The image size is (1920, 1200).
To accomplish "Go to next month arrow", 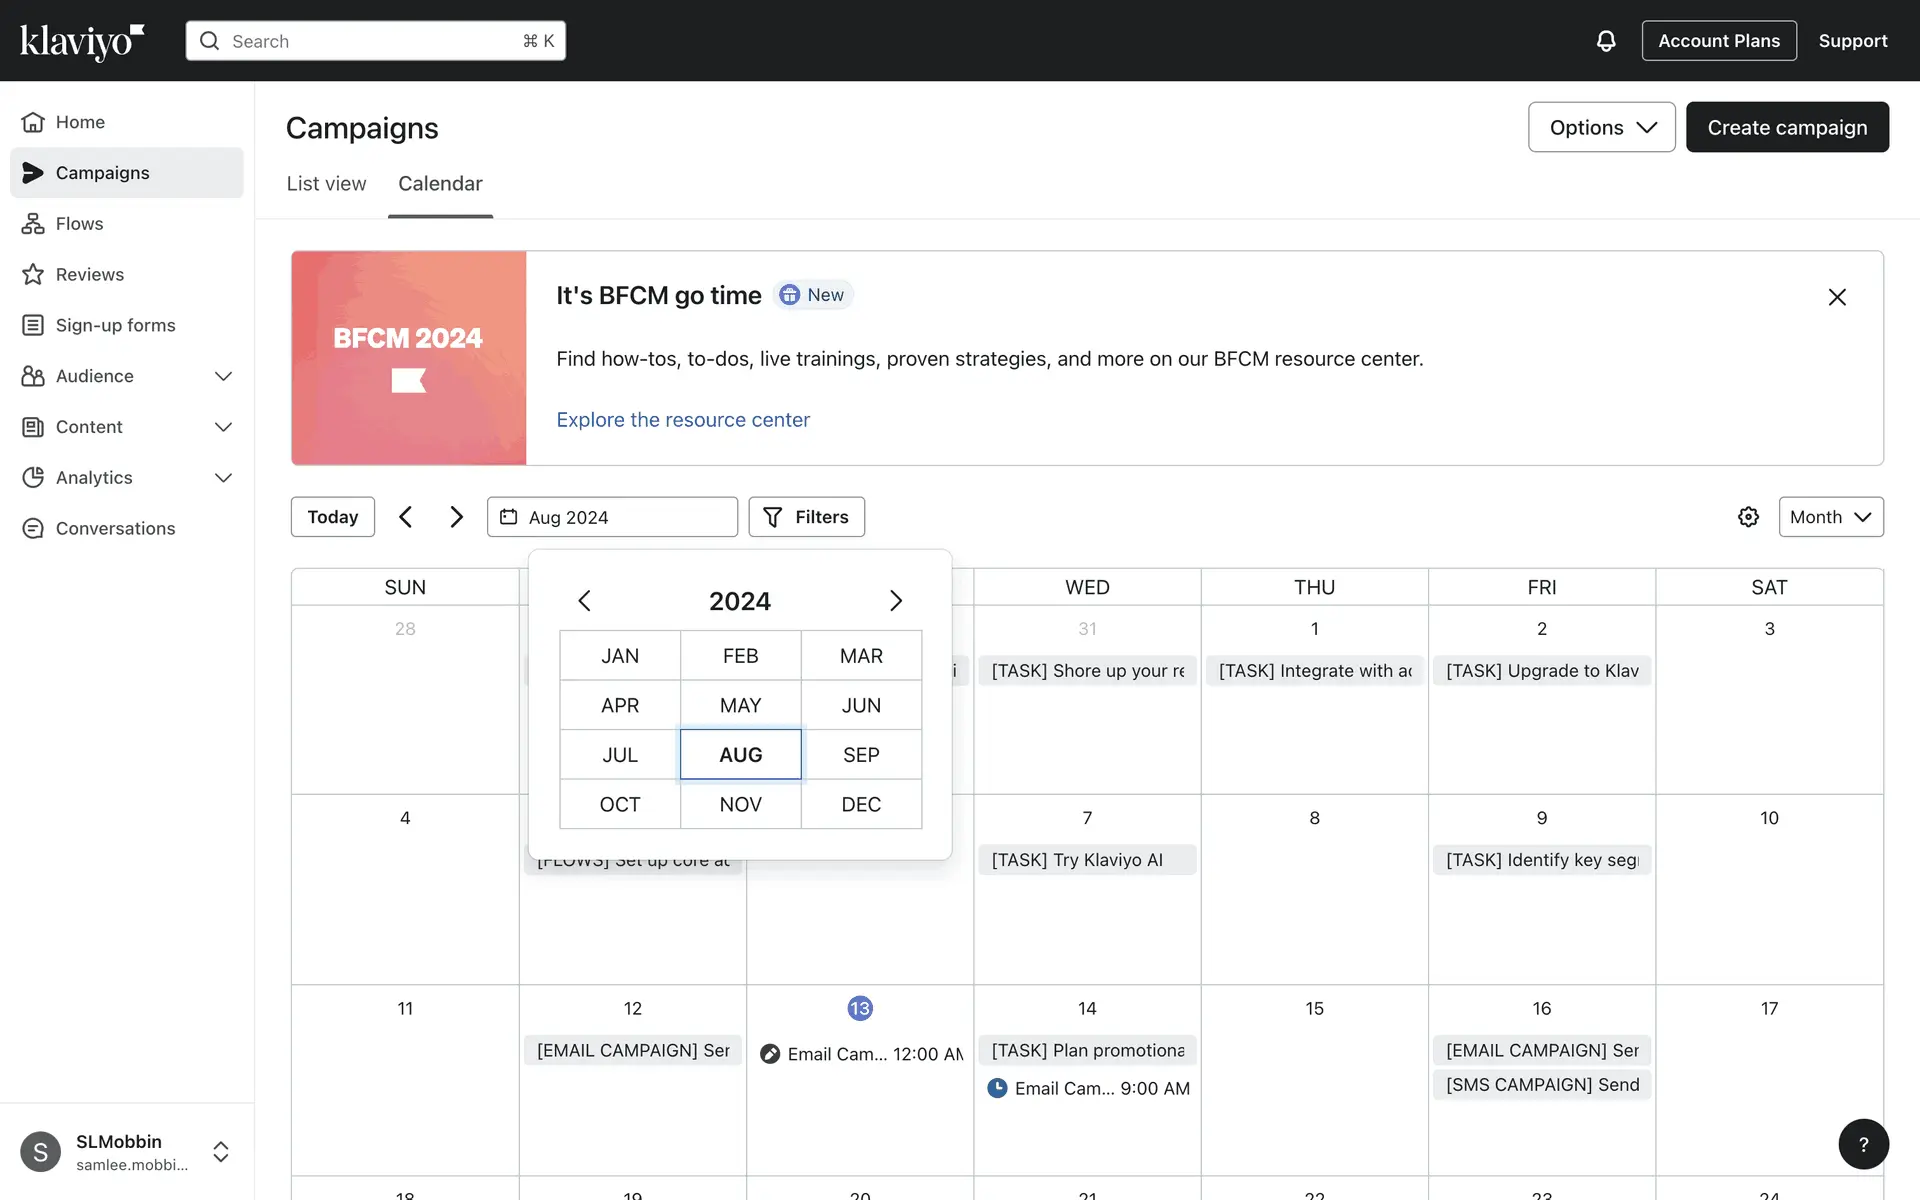I will tap(456, 517).
